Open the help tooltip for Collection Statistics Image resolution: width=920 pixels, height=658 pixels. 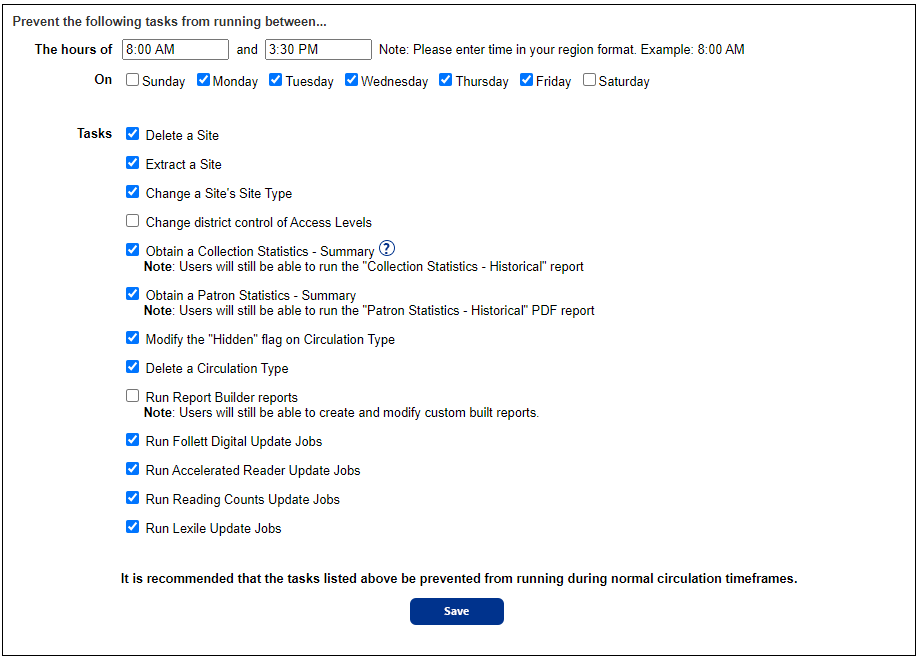tap(386, 248)
